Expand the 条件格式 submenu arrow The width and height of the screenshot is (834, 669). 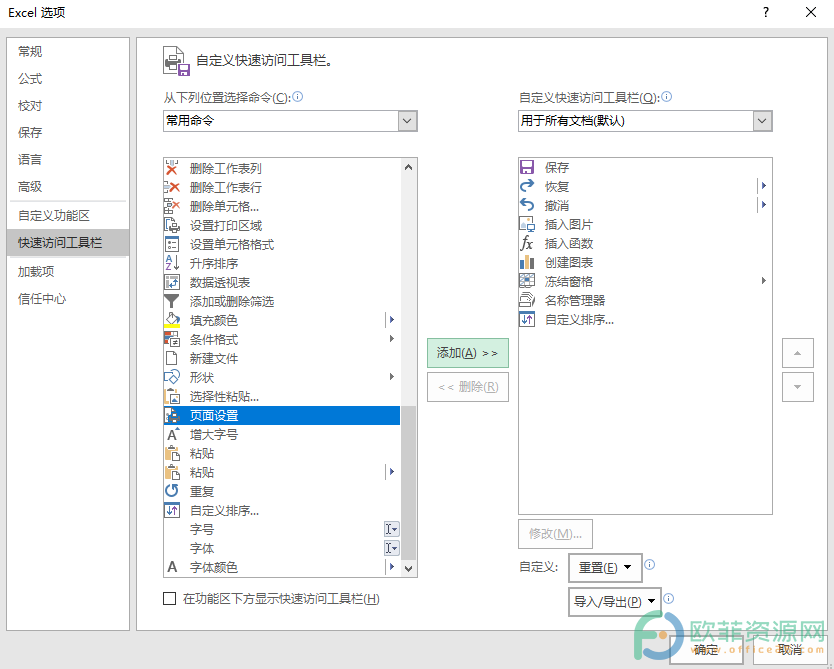pos(391,339)
